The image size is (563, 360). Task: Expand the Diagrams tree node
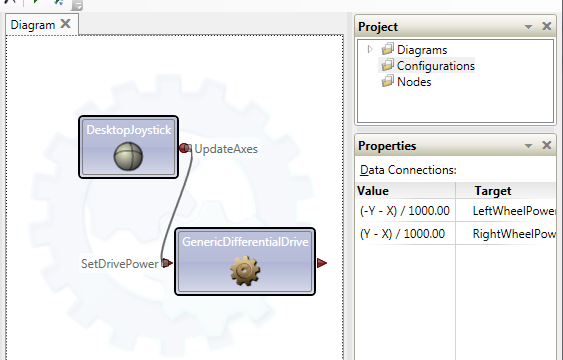(370, 49)
